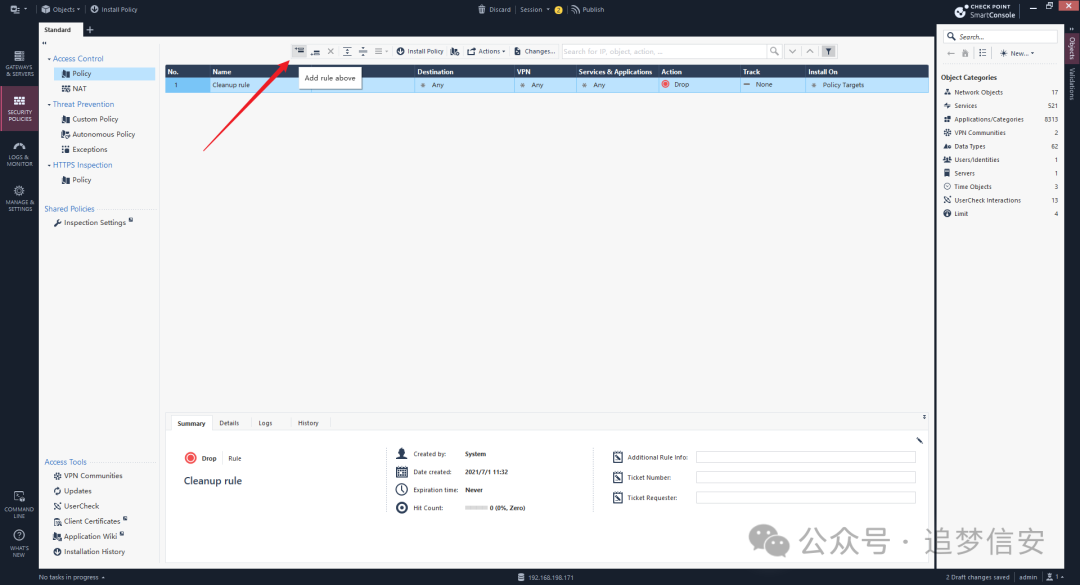Click the magnifier icon in rule search

tap(774, 52)
